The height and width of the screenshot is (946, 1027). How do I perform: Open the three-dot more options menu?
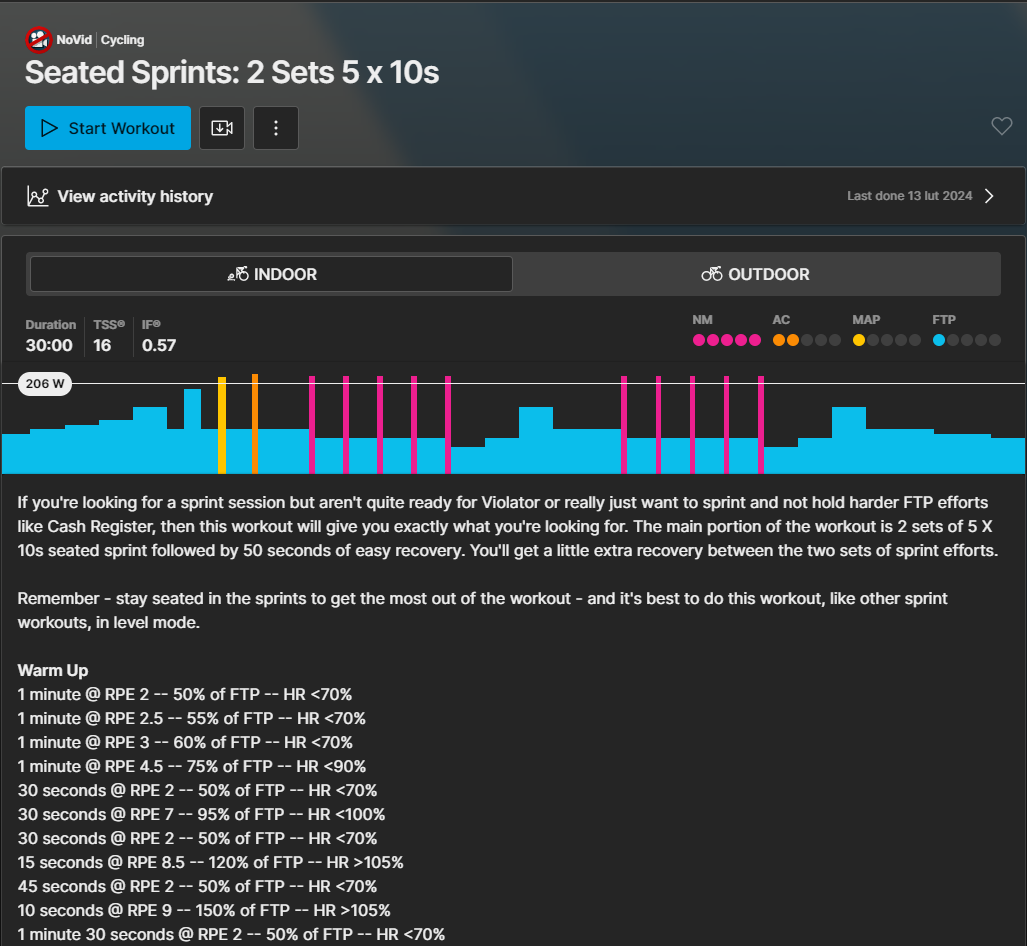tap(276, 128)
